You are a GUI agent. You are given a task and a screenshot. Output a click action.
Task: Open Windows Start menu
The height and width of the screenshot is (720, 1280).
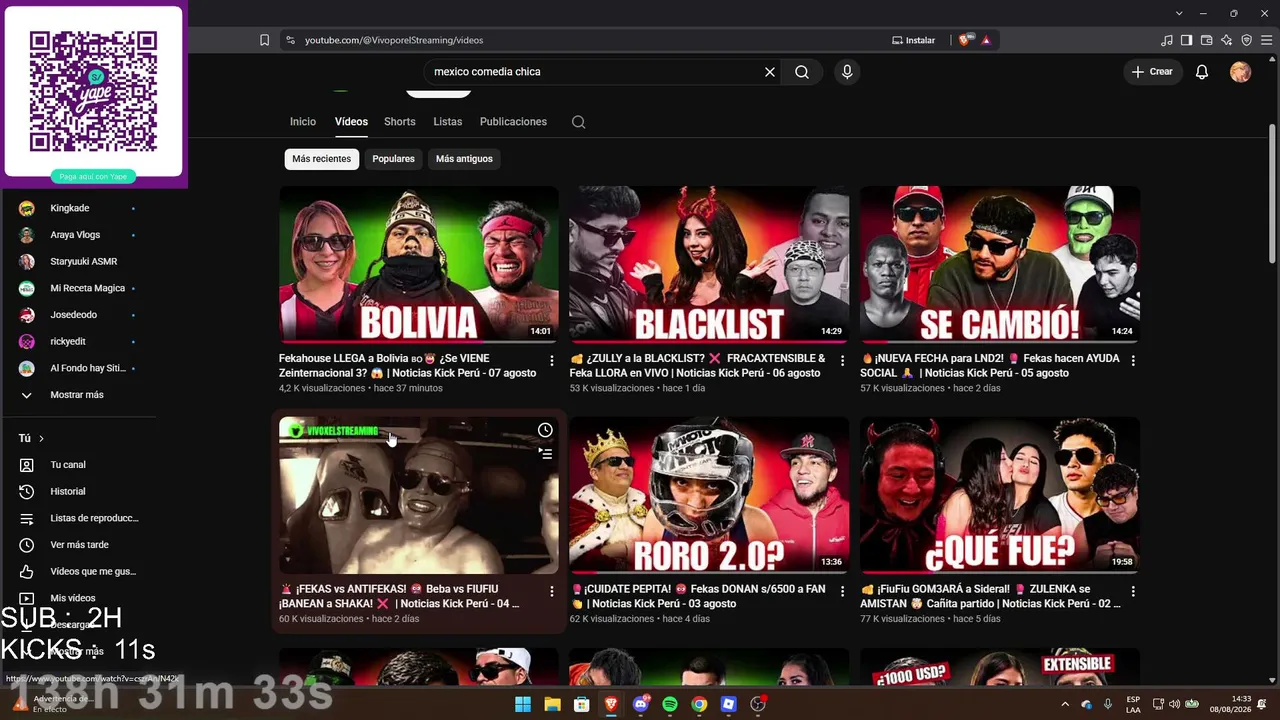tap(523, 704)
